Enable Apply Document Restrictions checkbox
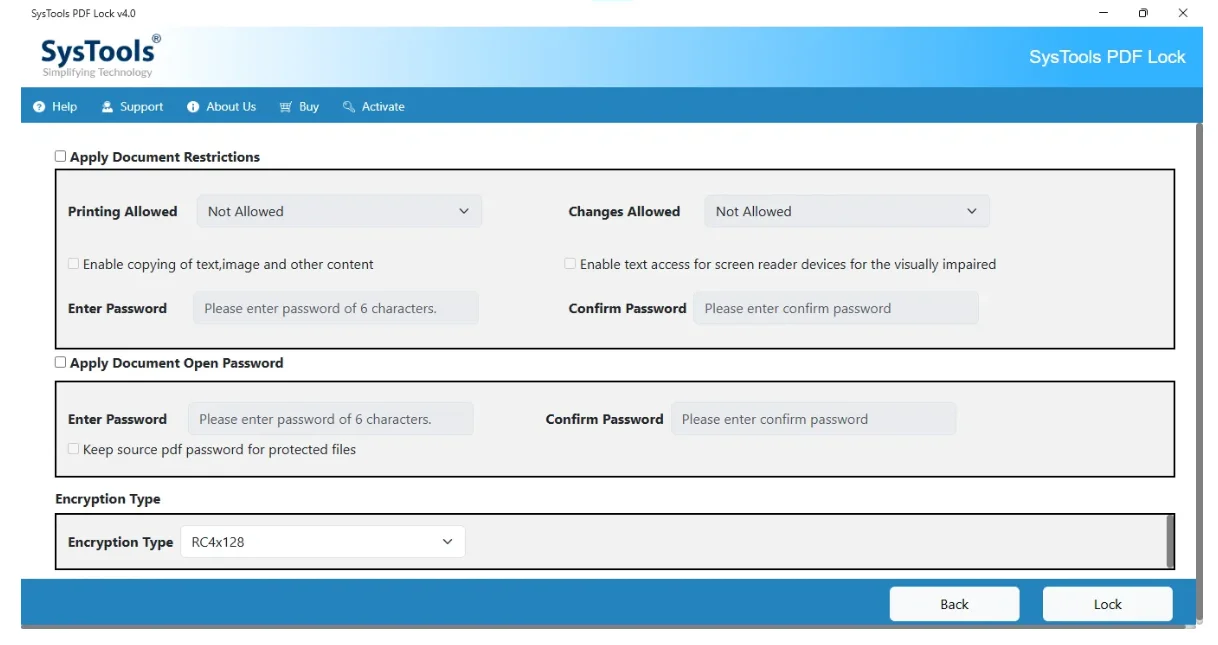Viewport: 1218px width, 645px height. (61, 156)
